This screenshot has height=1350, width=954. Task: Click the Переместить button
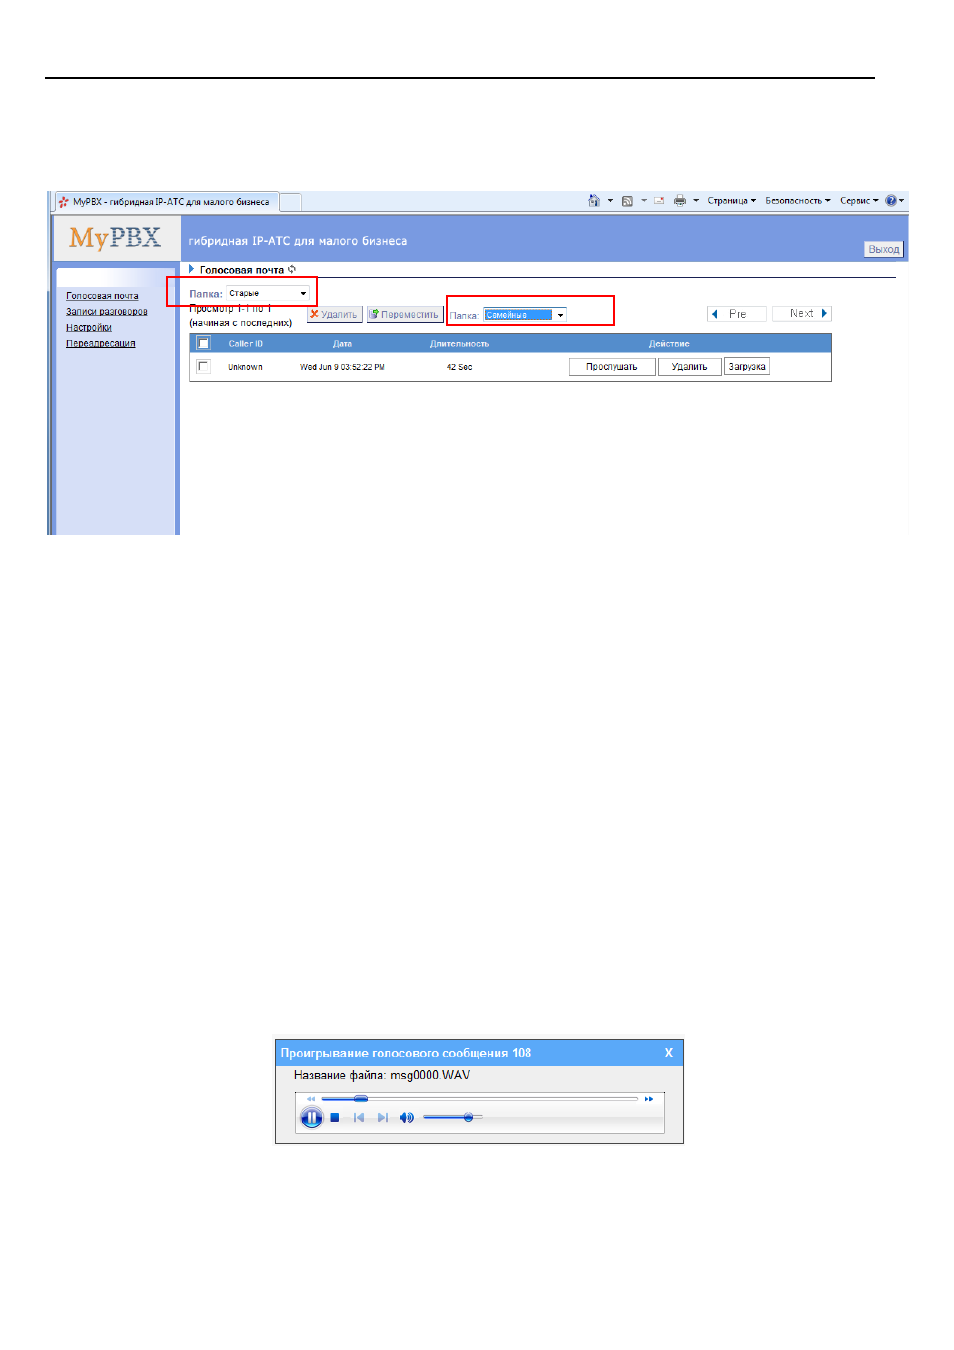405,314
